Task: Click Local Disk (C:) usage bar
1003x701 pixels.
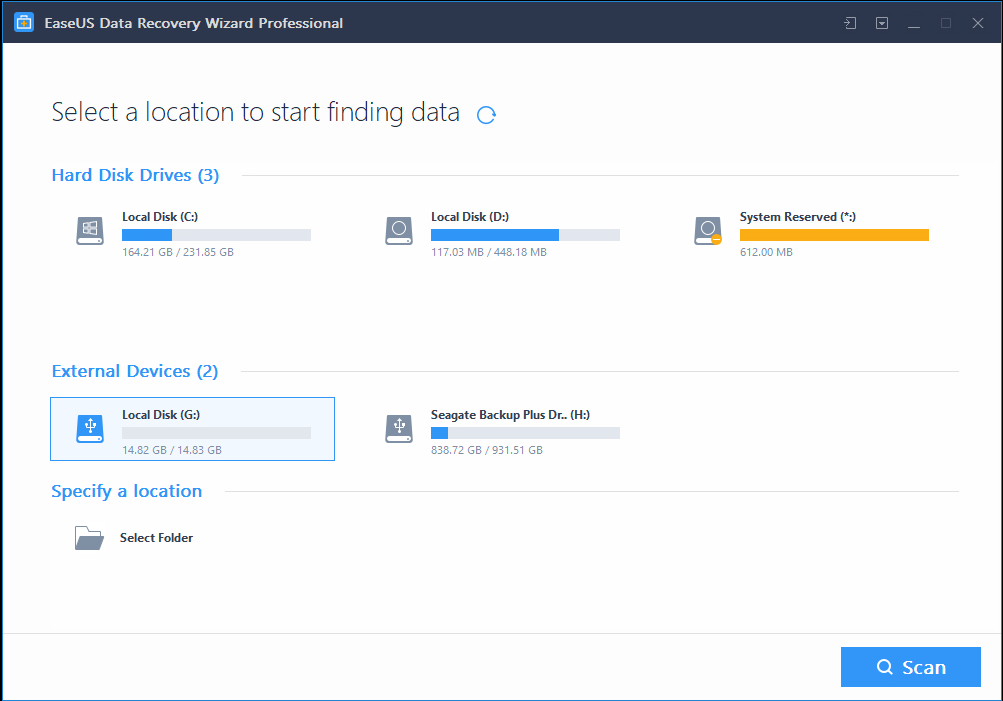Action: (x=216, y=235)
